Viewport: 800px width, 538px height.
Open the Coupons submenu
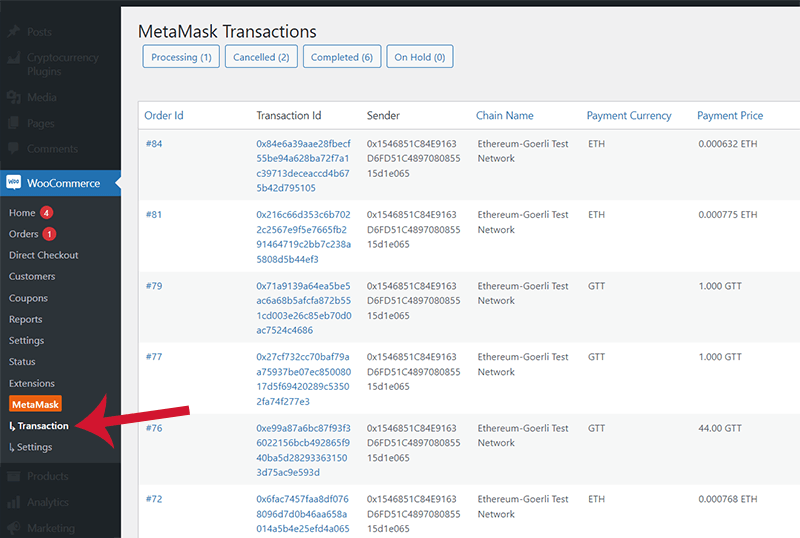click(28, 298)
